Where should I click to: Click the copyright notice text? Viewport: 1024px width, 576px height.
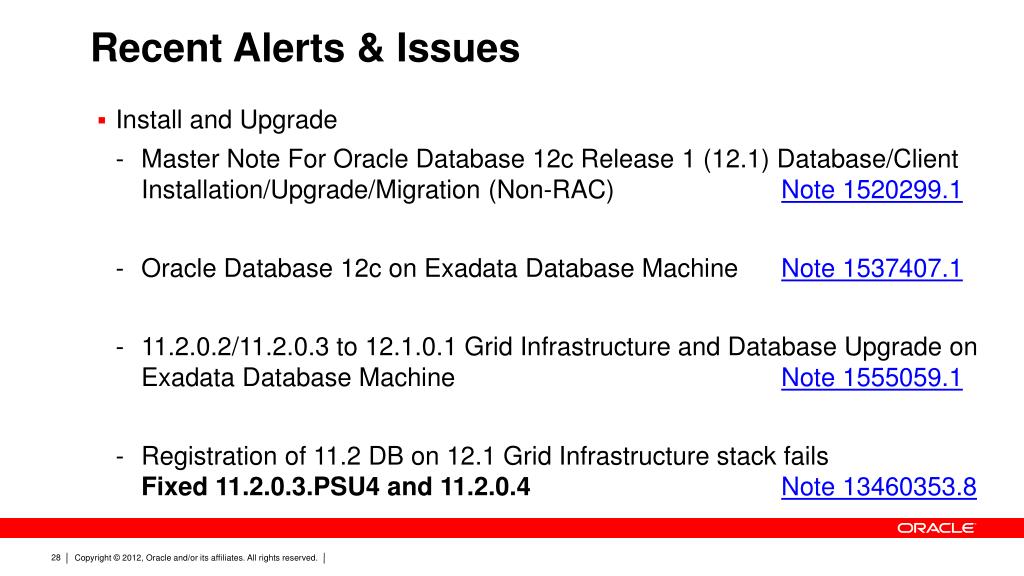(196, 558)
